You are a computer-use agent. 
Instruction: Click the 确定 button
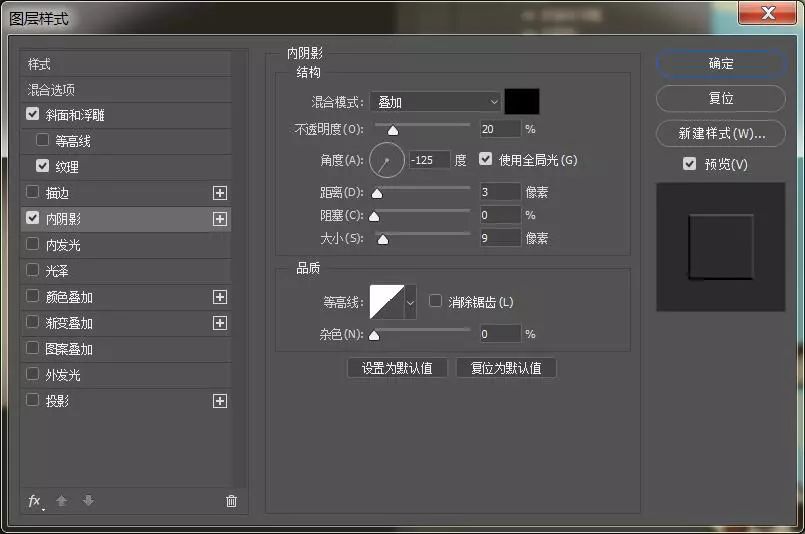coord(721,63)
